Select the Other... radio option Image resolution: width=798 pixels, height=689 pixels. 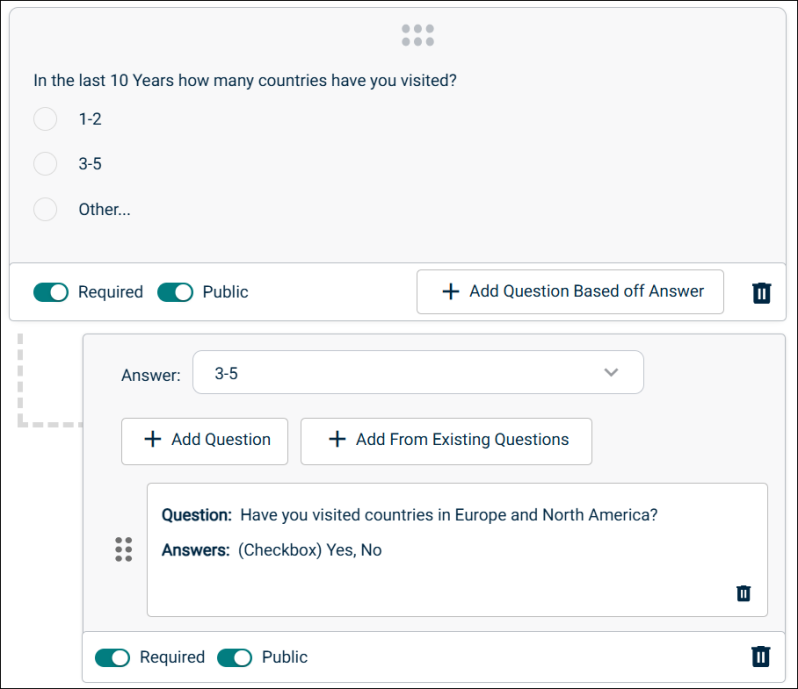point(45,209)
